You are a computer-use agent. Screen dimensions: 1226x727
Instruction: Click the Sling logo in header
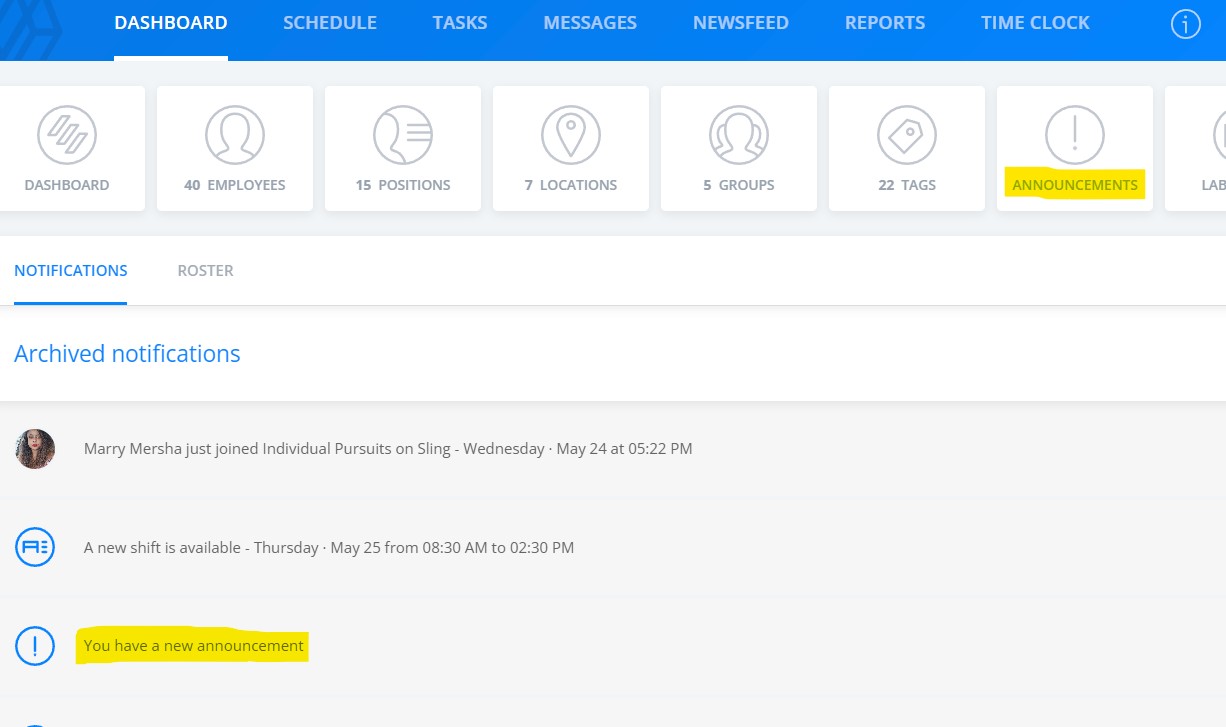point(30,30)
